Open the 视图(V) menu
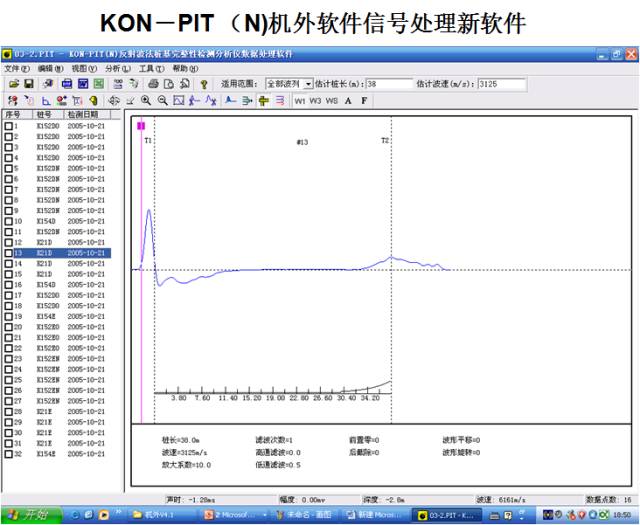Viewport: 640px width, 525px height. (x=84, y=69)
